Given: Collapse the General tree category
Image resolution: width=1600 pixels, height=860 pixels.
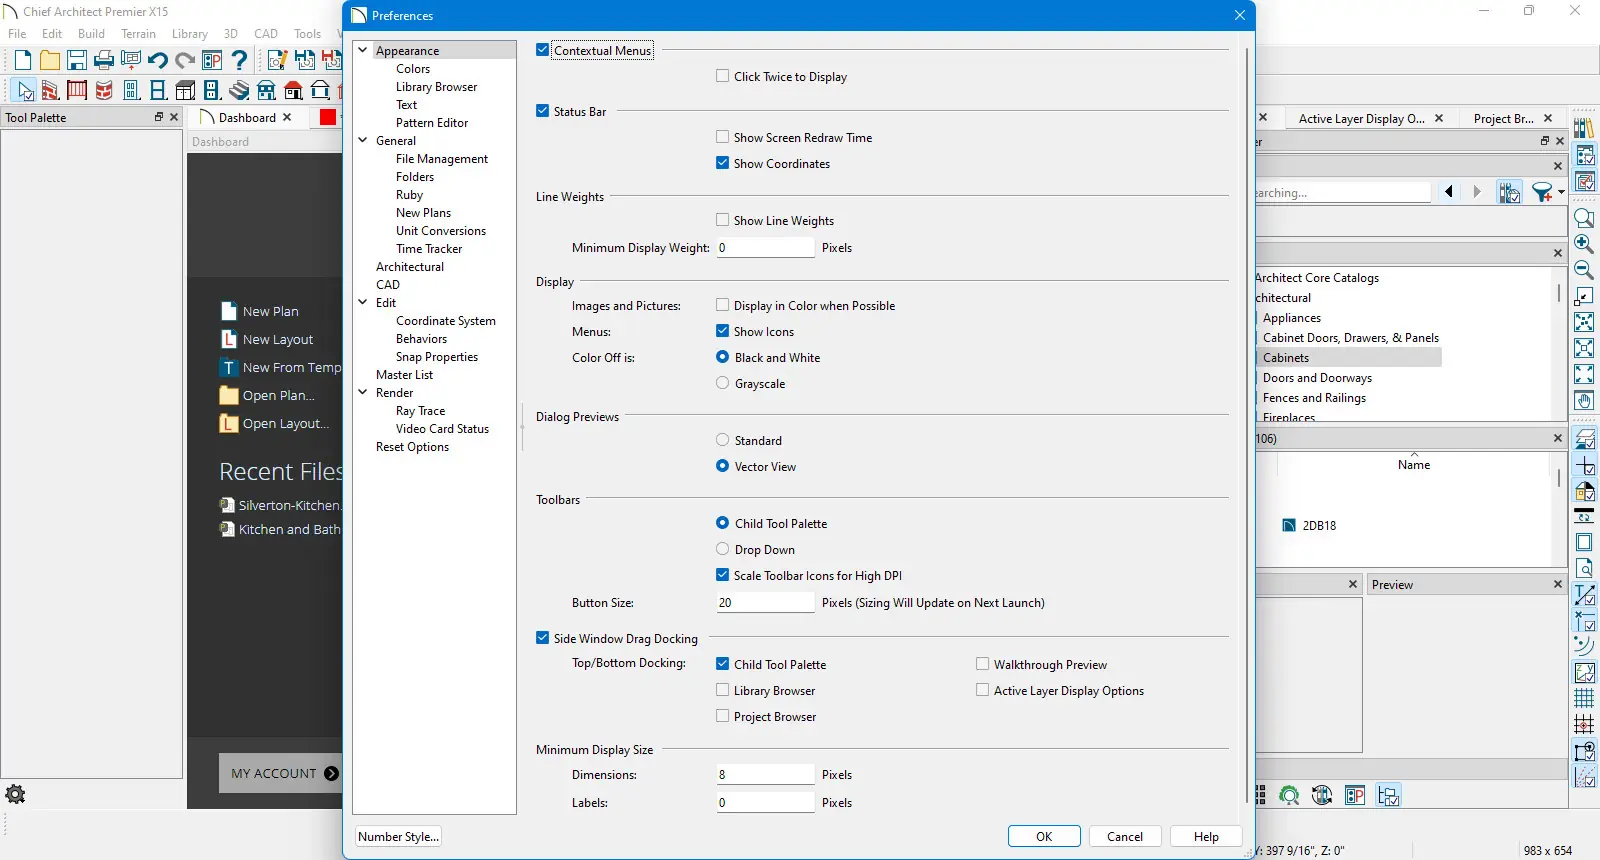Looking at the screenshot, I should point(363,140).
